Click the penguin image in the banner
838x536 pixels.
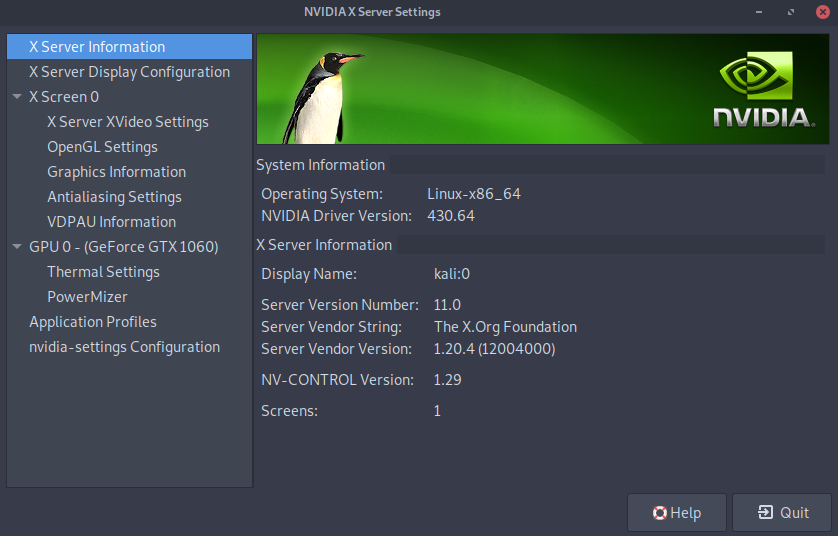(318, 94)
